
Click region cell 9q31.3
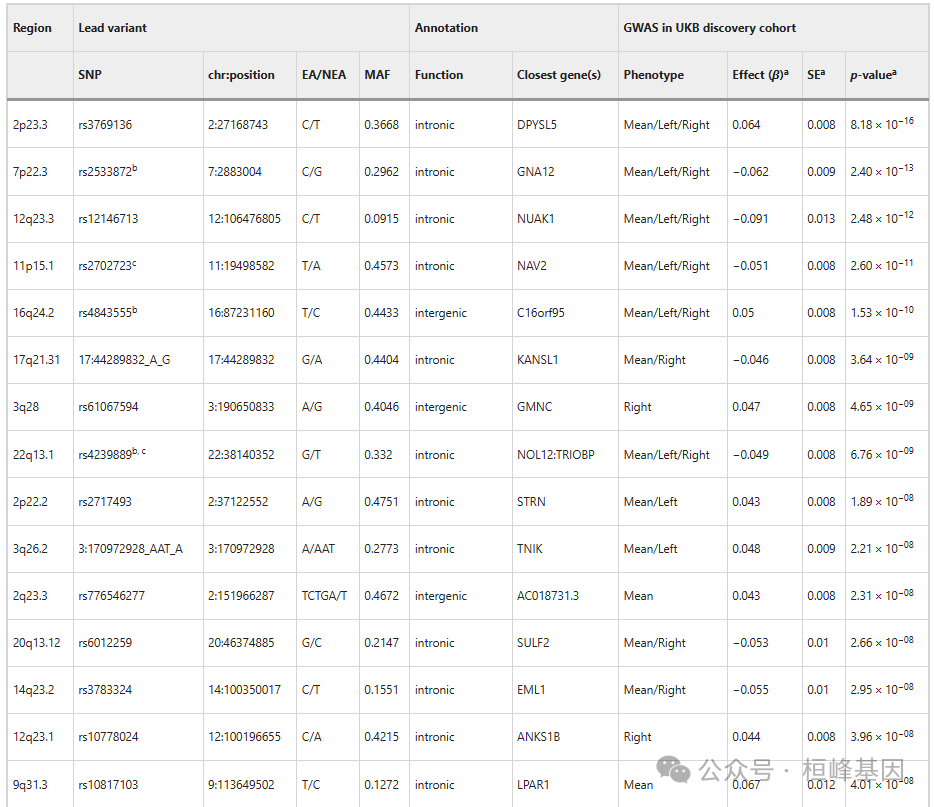(x=30, y=784)
